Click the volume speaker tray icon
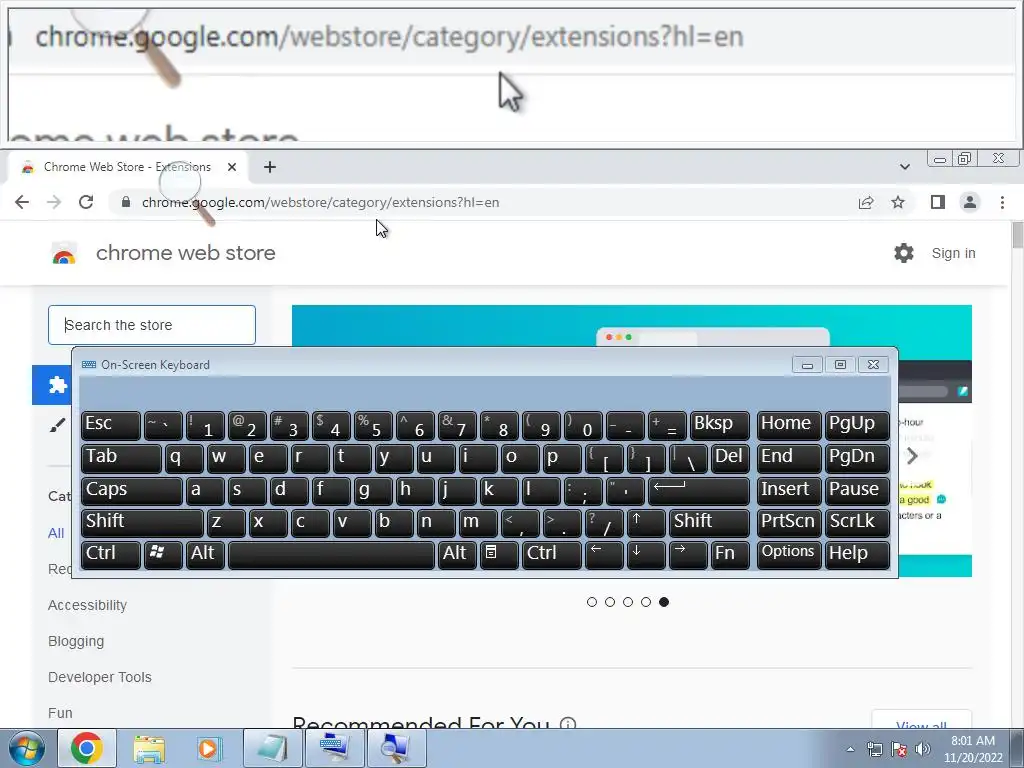This screenshot has height=768, width=1024. pos(922,749)
